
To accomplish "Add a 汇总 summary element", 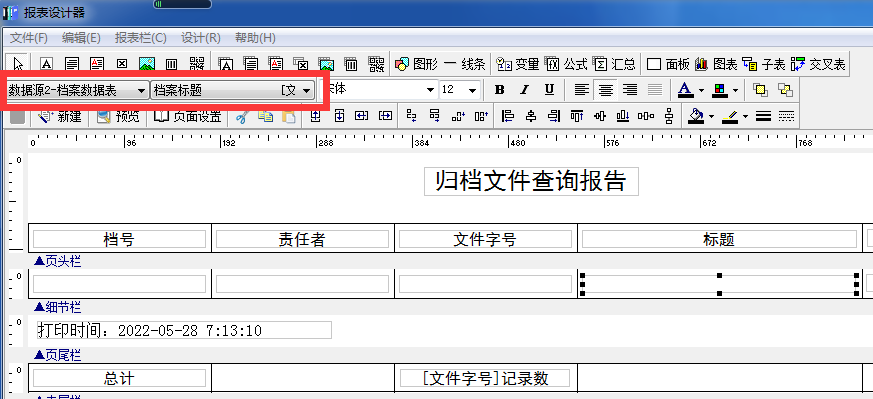I will pos(614,65).
